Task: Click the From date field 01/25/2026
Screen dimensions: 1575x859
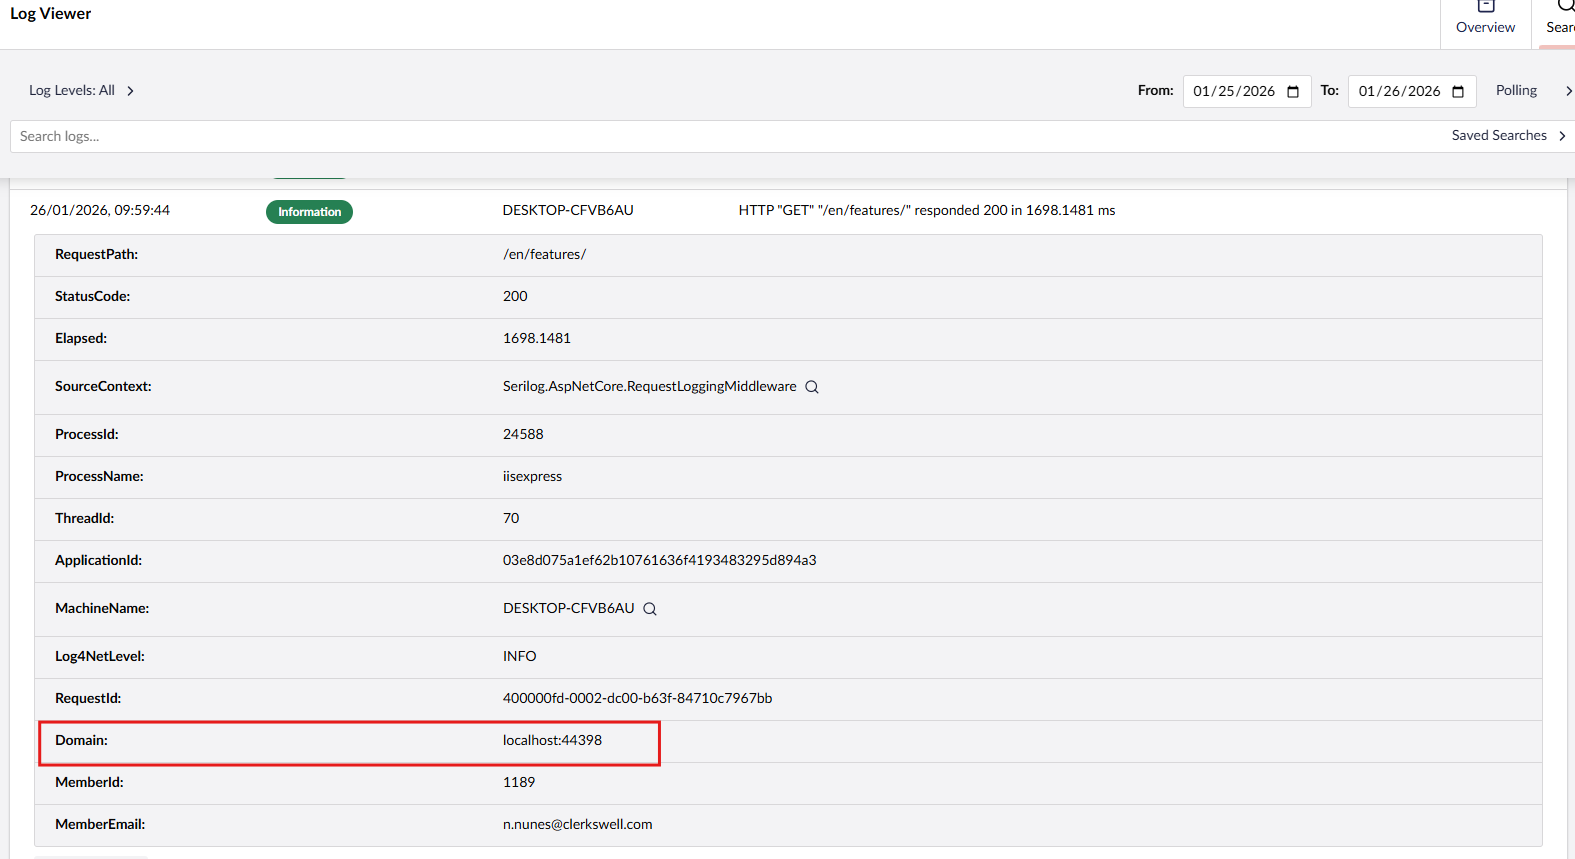Action: (1234, 92)
